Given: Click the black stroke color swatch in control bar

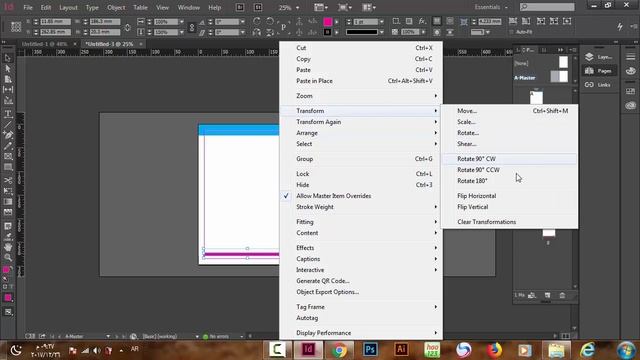Looking at the screenshot, I should click(x=327, y=32).
